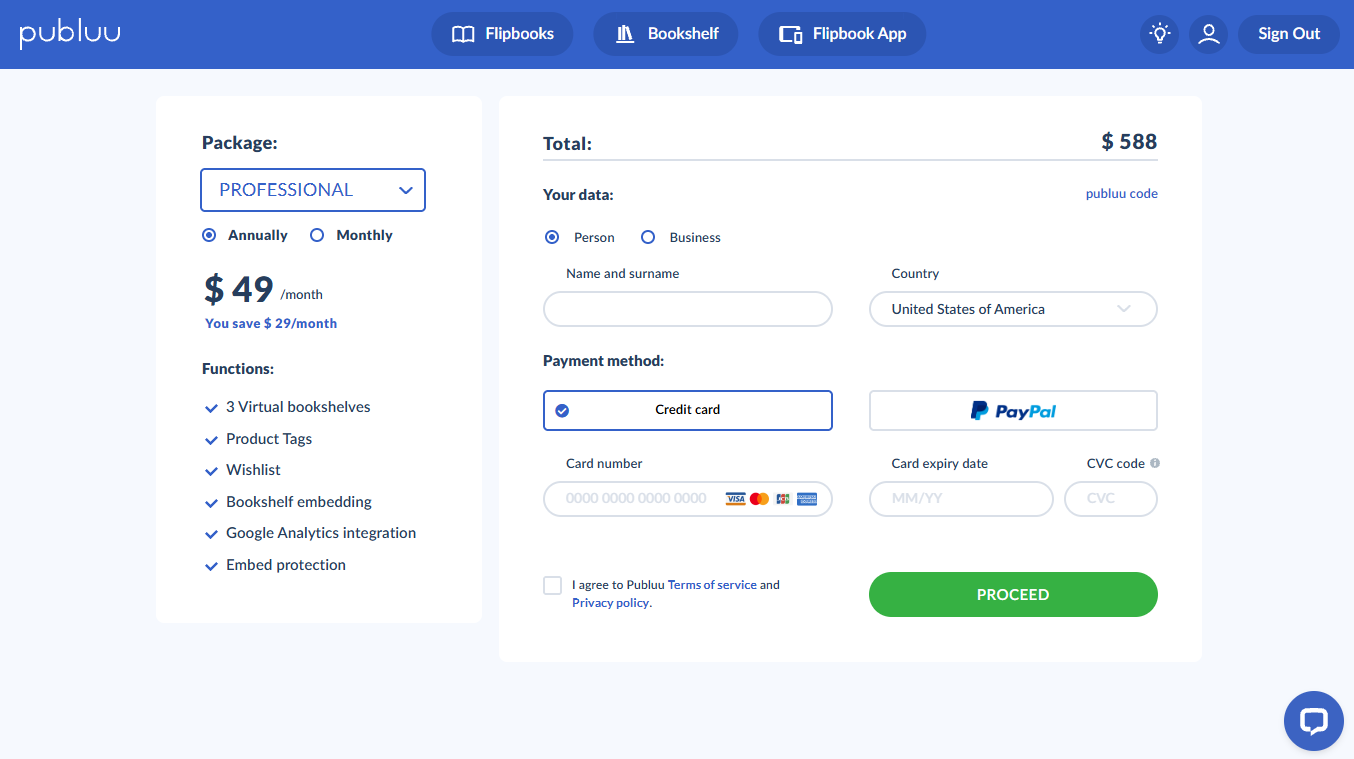This screenshot has width=1354, height=759.
Task: Go to Bookshelf tab
Action: (666, 34)
